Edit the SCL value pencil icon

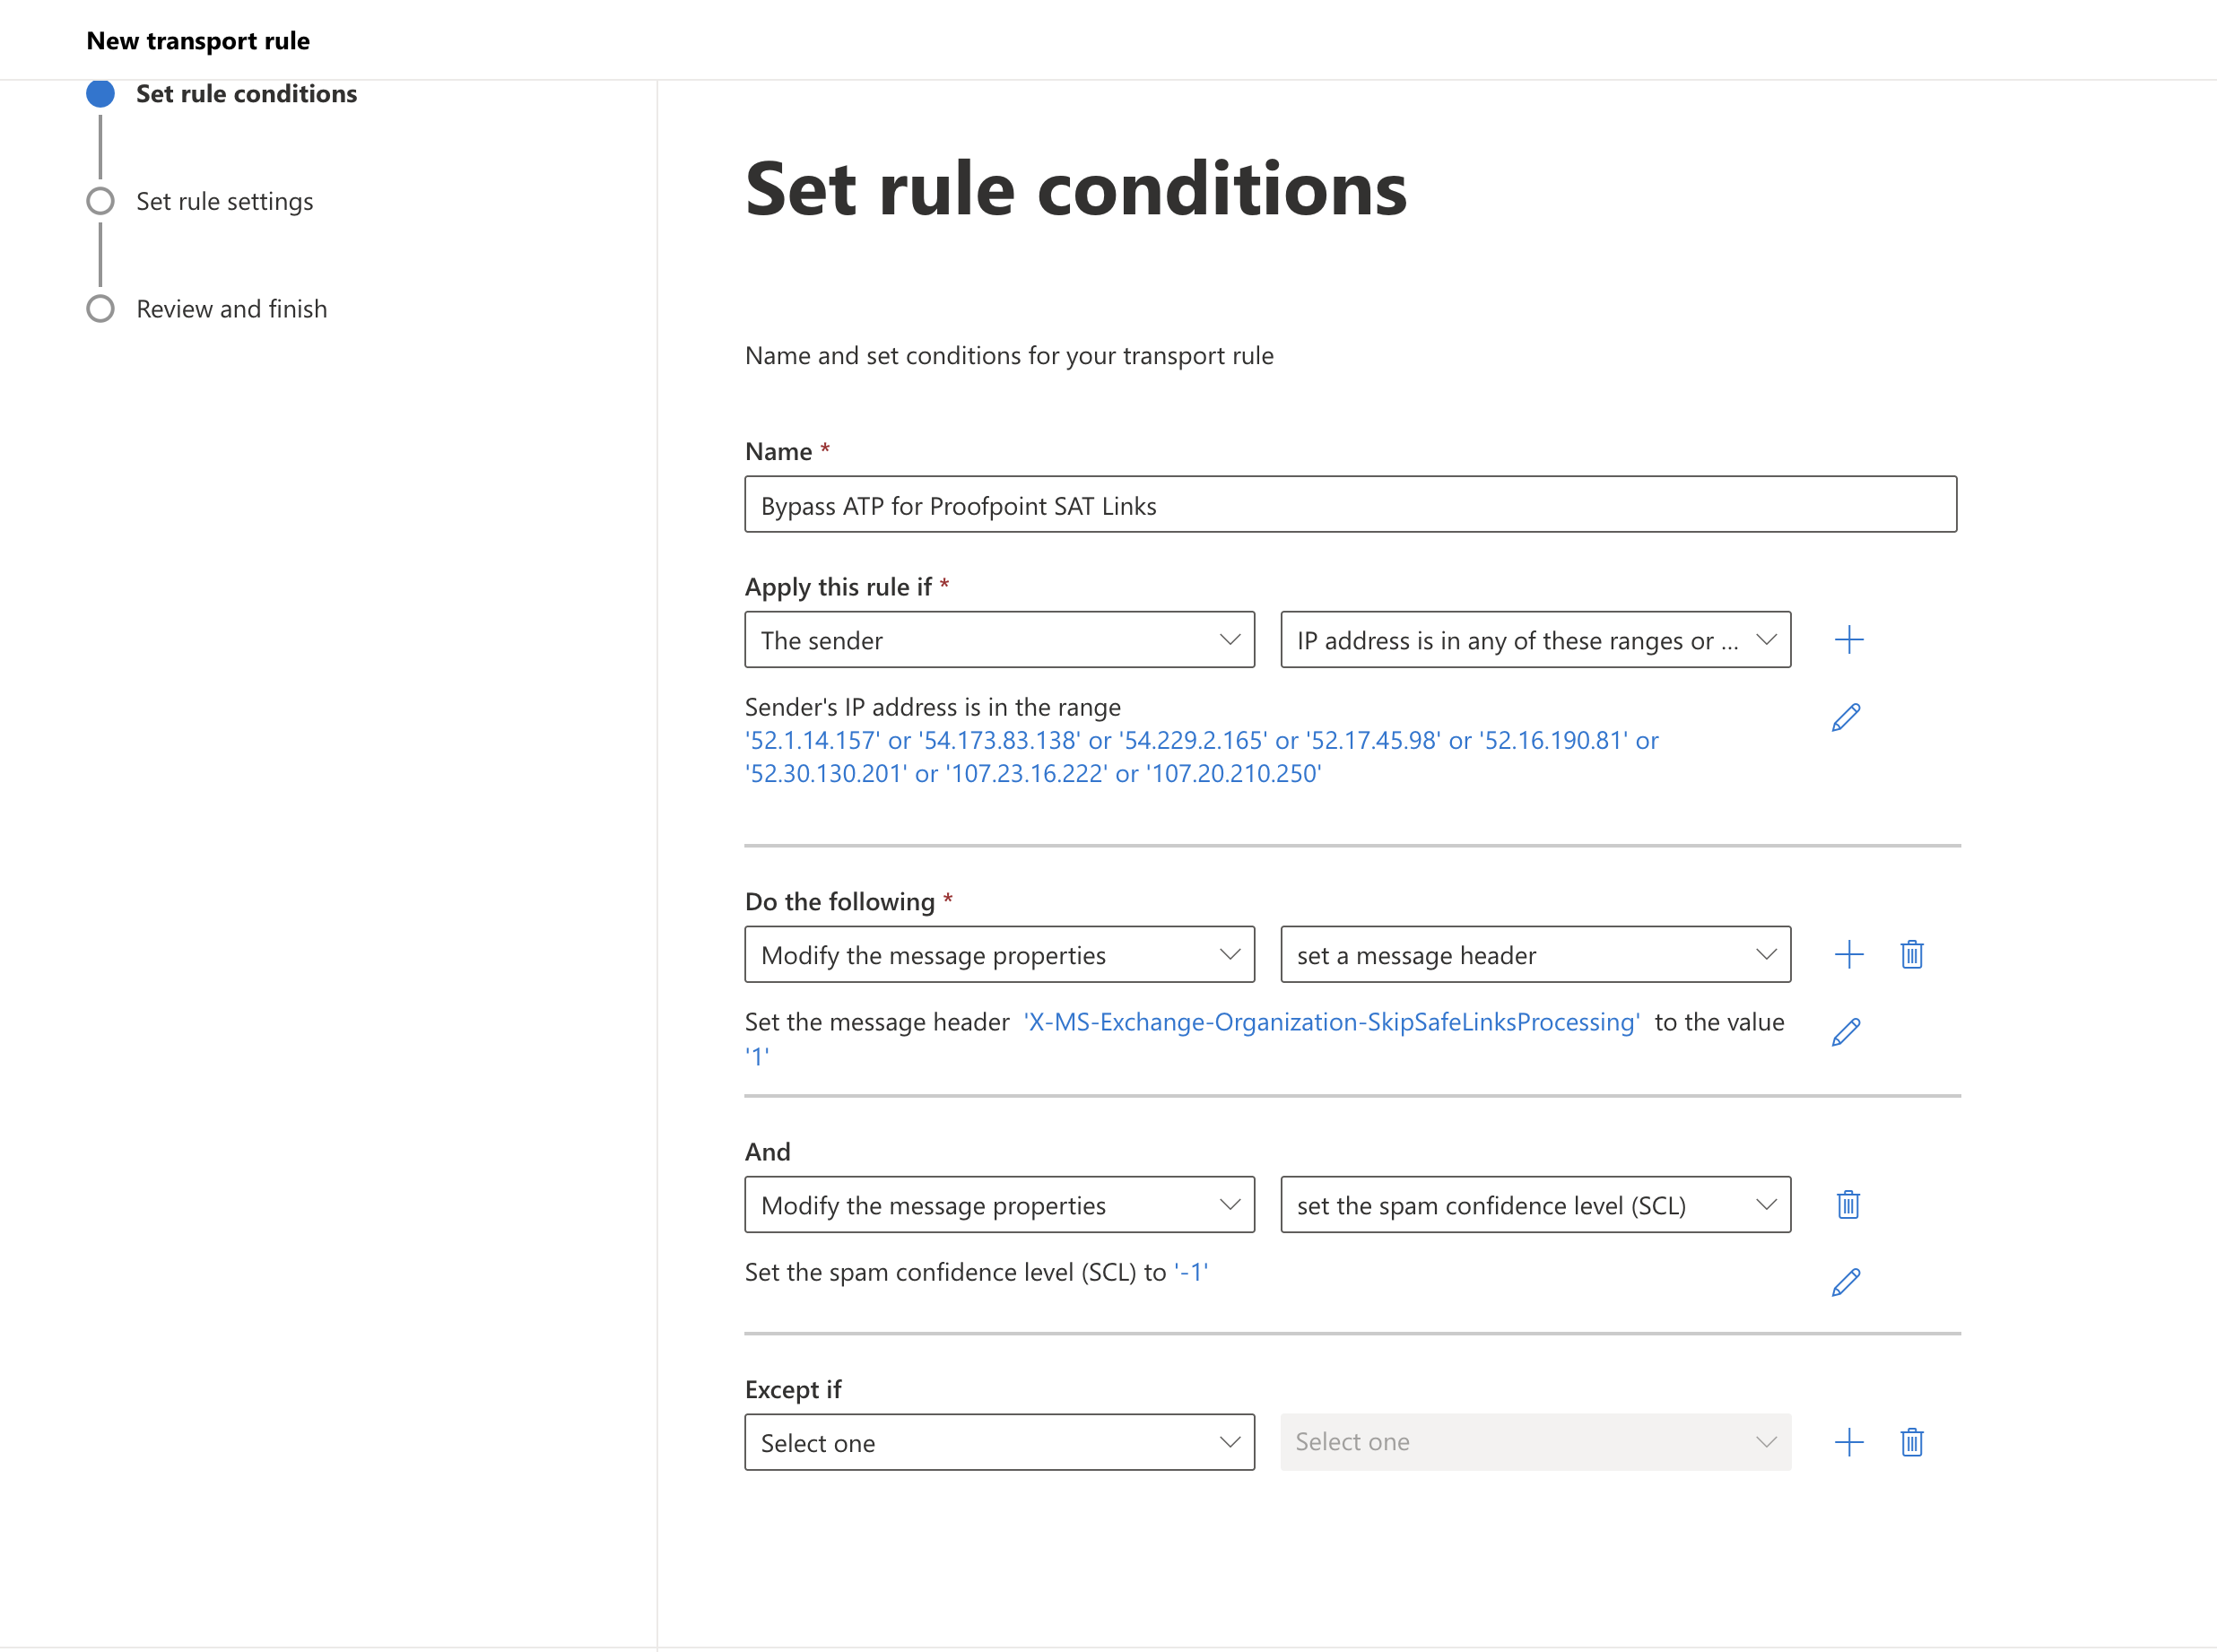click(1845, 1282)
